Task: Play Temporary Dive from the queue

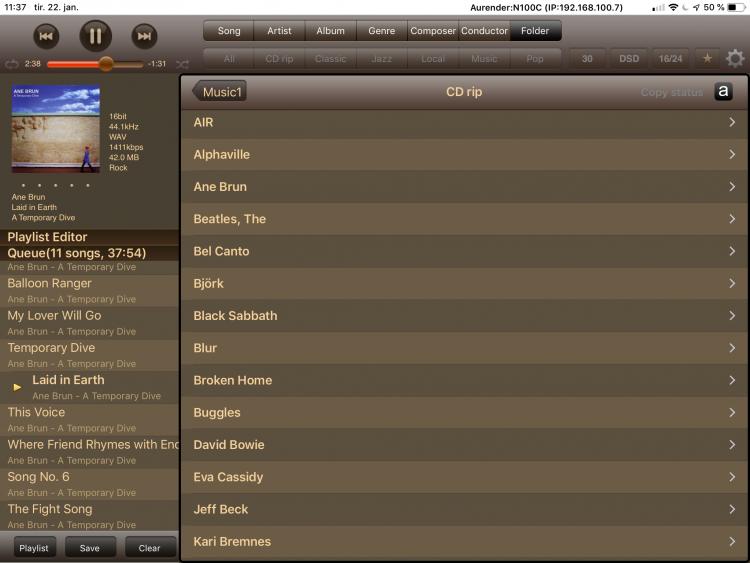Action: click(89, 355)
